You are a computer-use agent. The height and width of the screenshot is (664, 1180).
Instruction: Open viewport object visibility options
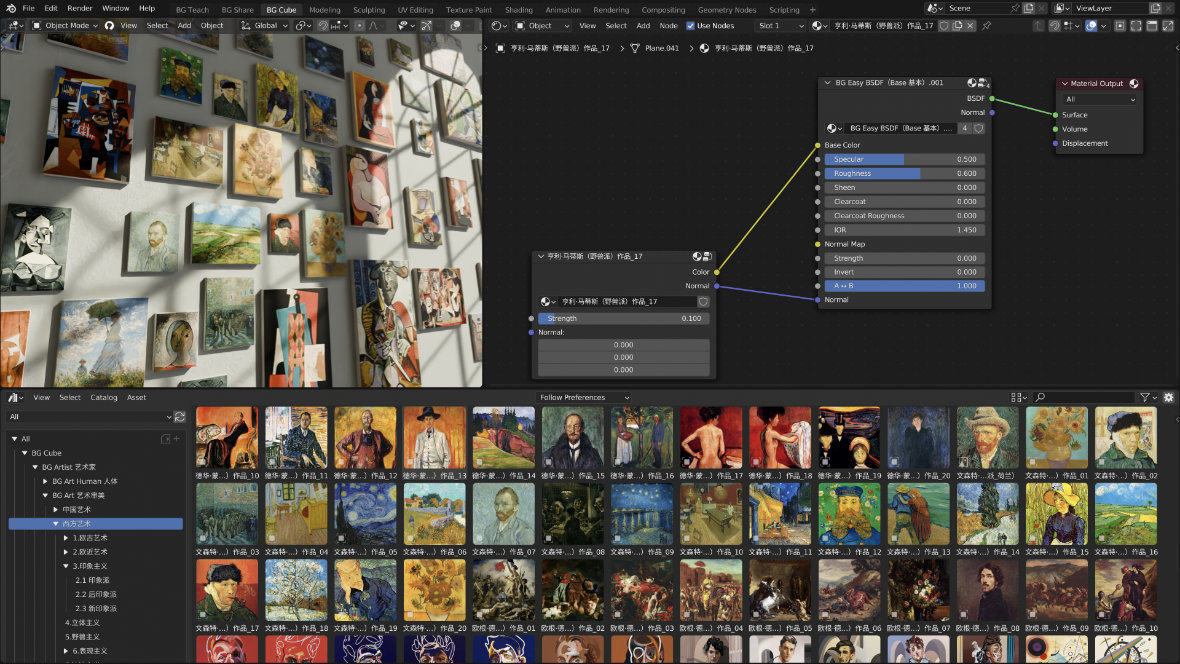coord(405,26)
